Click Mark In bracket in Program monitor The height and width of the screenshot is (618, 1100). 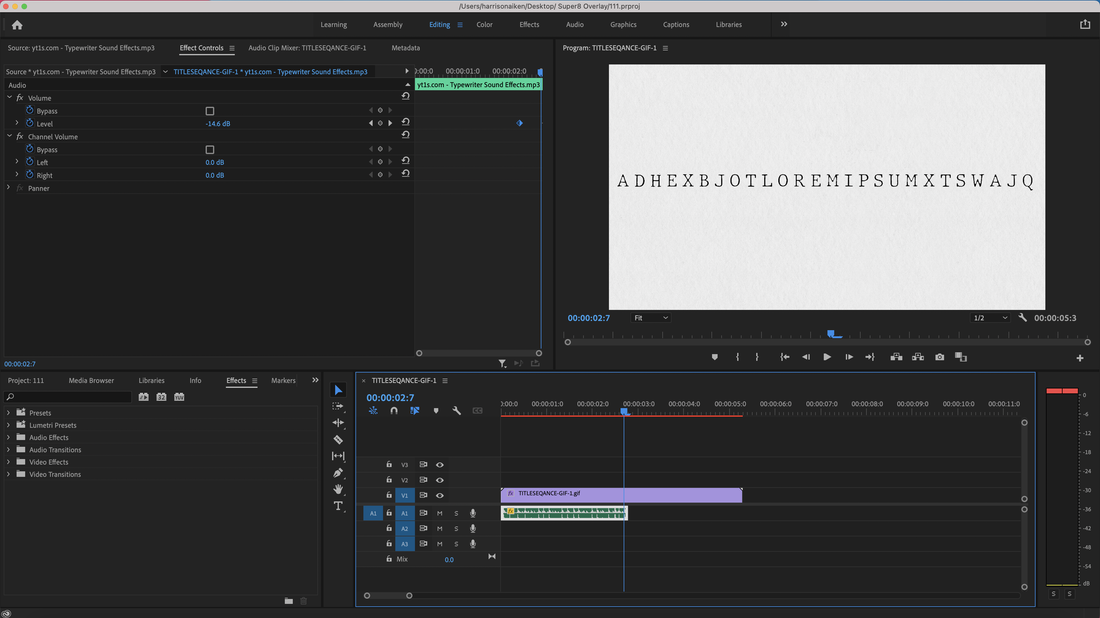point(737,357)
